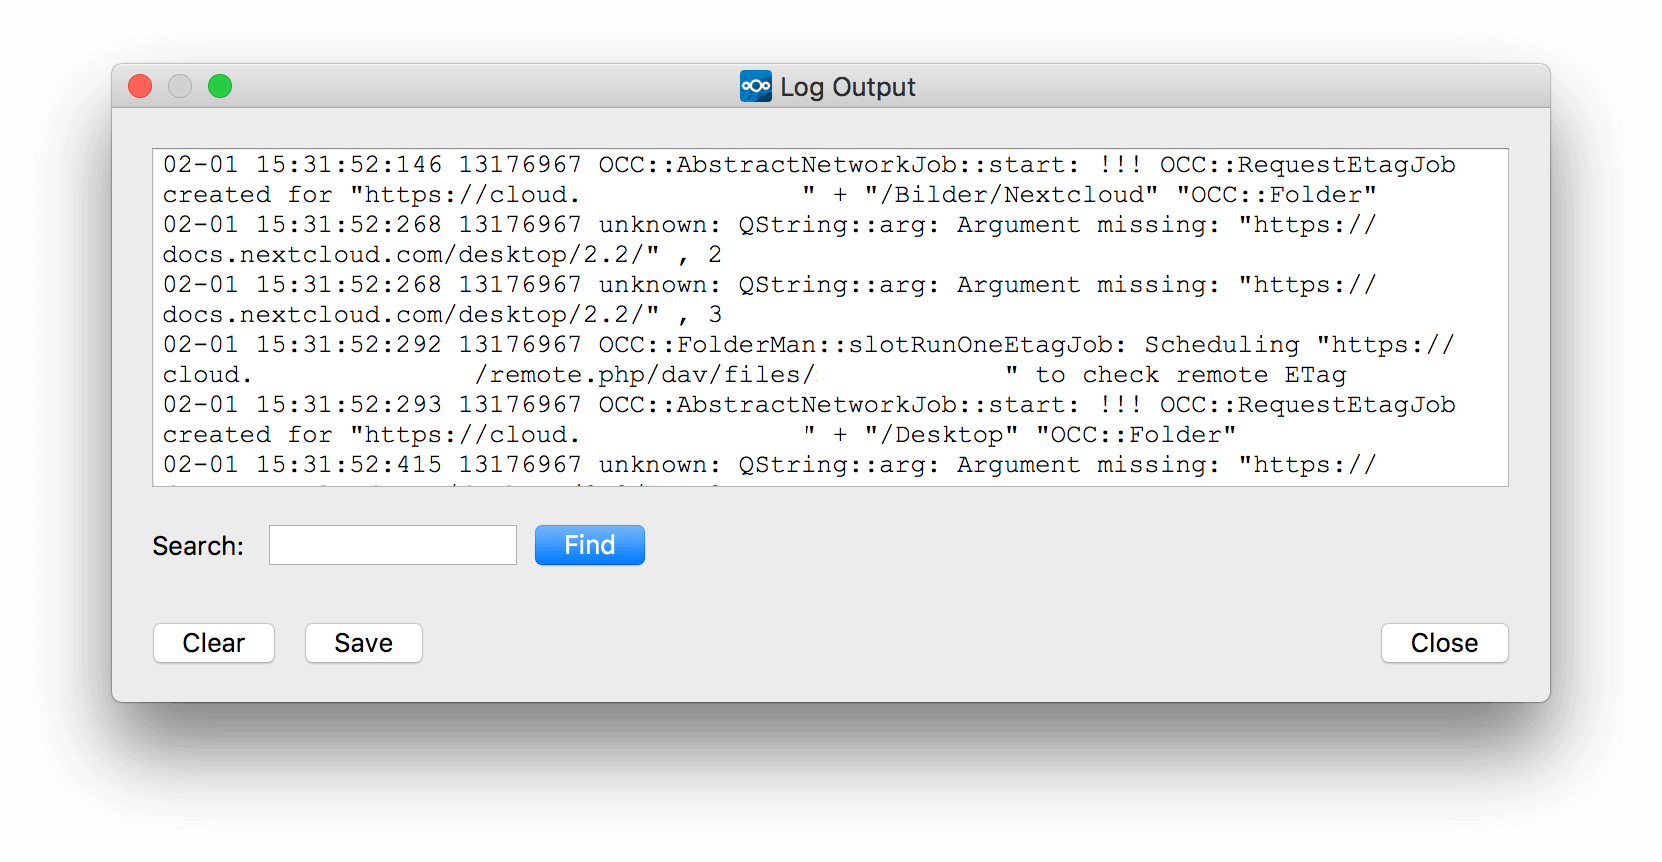Click the Nextcloud icon in the title bar

tap(756, 86)
